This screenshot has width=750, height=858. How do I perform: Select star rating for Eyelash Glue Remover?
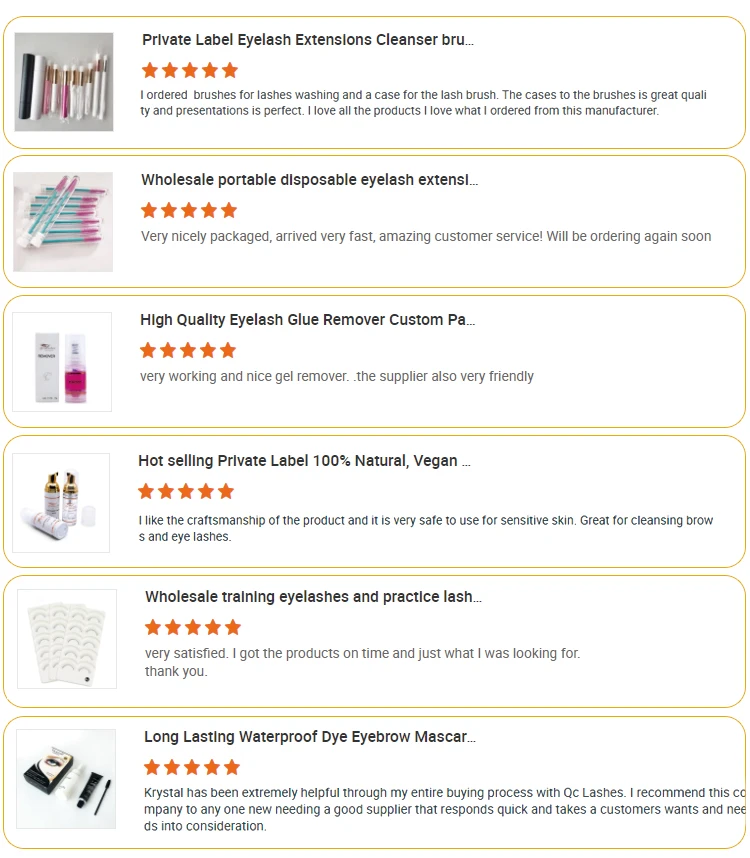188,350
